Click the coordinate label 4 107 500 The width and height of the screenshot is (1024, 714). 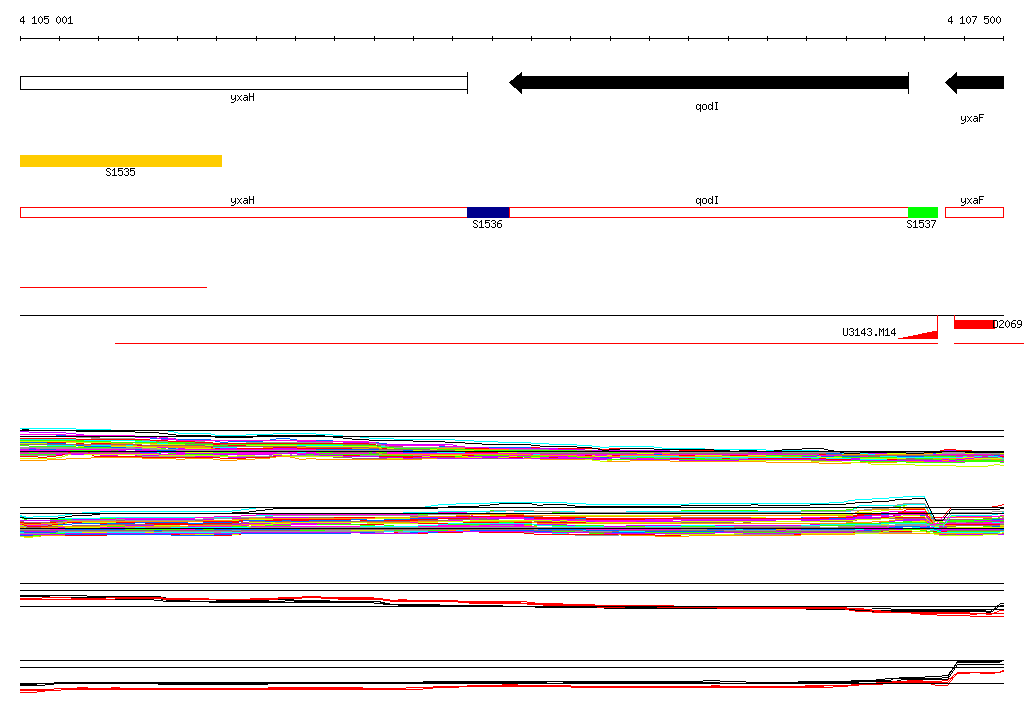974,20
